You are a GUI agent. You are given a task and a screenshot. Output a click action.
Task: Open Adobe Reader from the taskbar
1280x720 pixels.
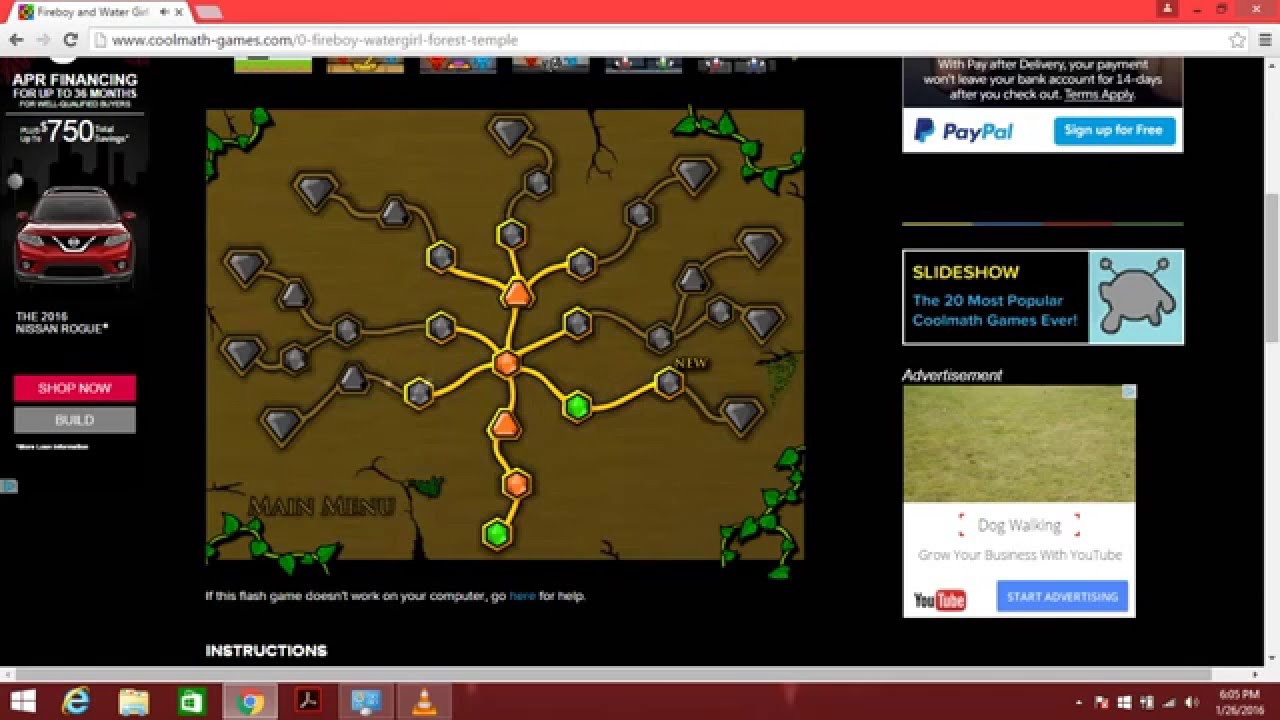click(308, 701)
